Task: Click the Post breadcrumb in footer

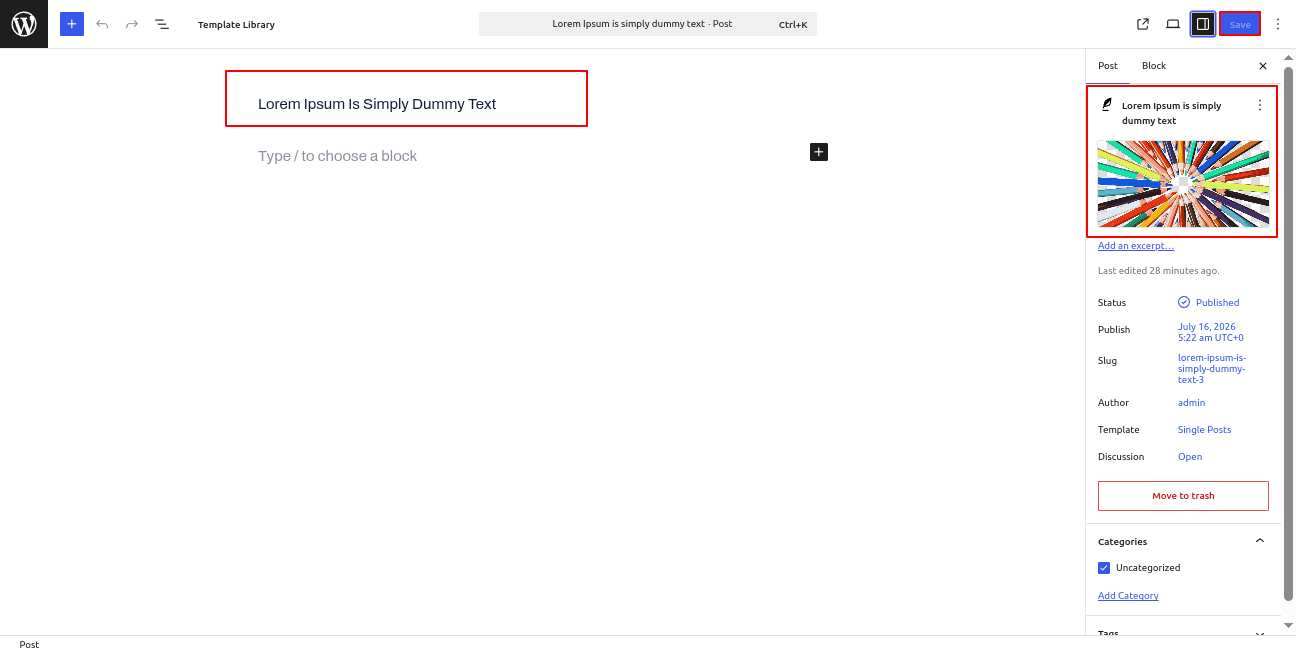Action: click(29, 645)
